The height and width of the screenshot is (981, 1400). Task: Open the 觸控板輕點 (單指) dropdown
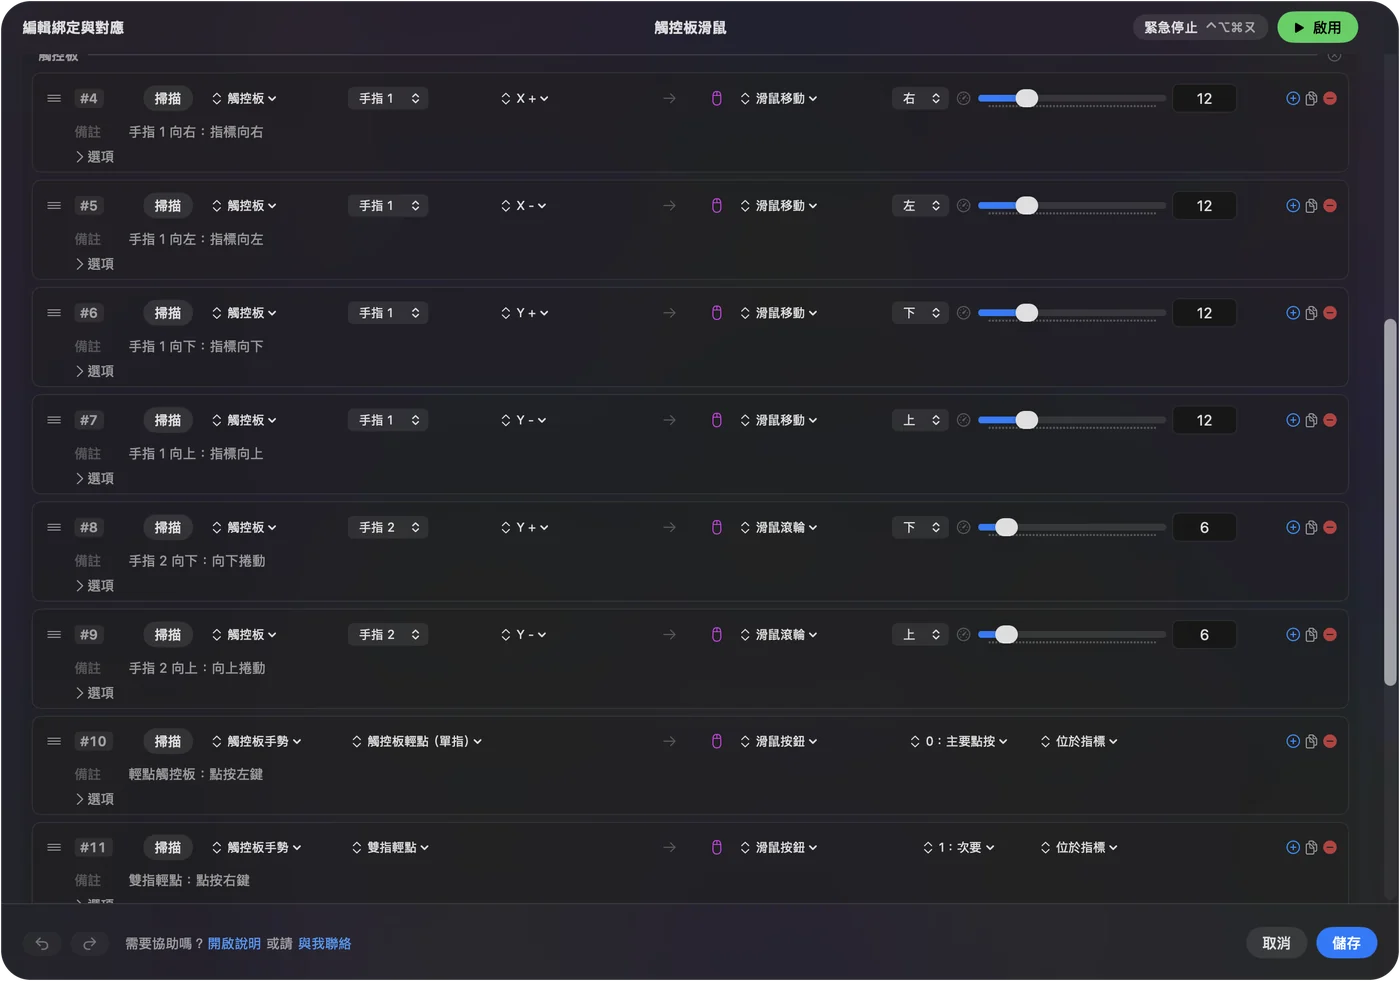[417, 741]
